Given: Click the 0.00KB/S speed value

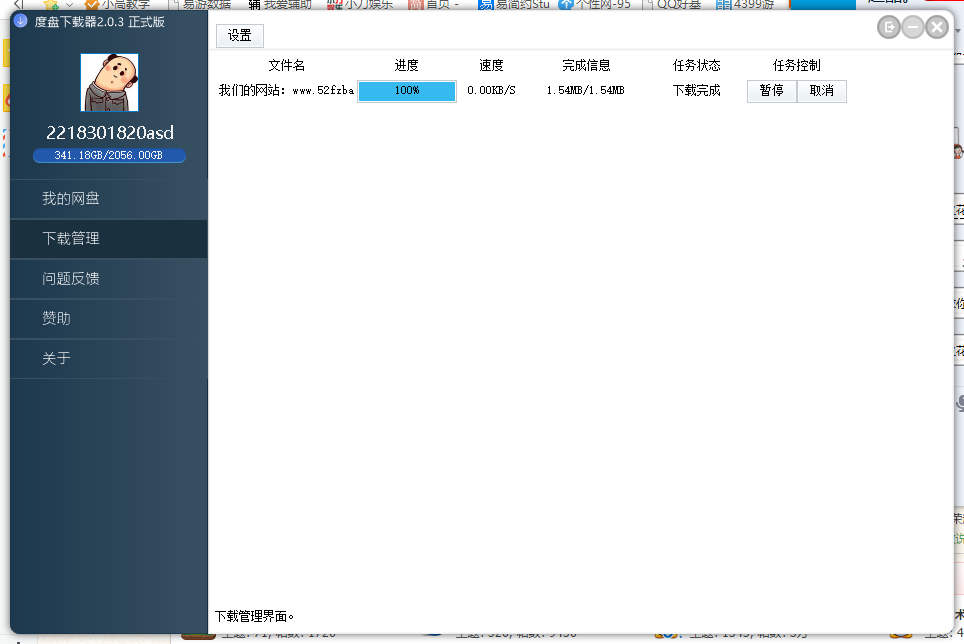Looking at the screenshot, I should coord(491,90).
